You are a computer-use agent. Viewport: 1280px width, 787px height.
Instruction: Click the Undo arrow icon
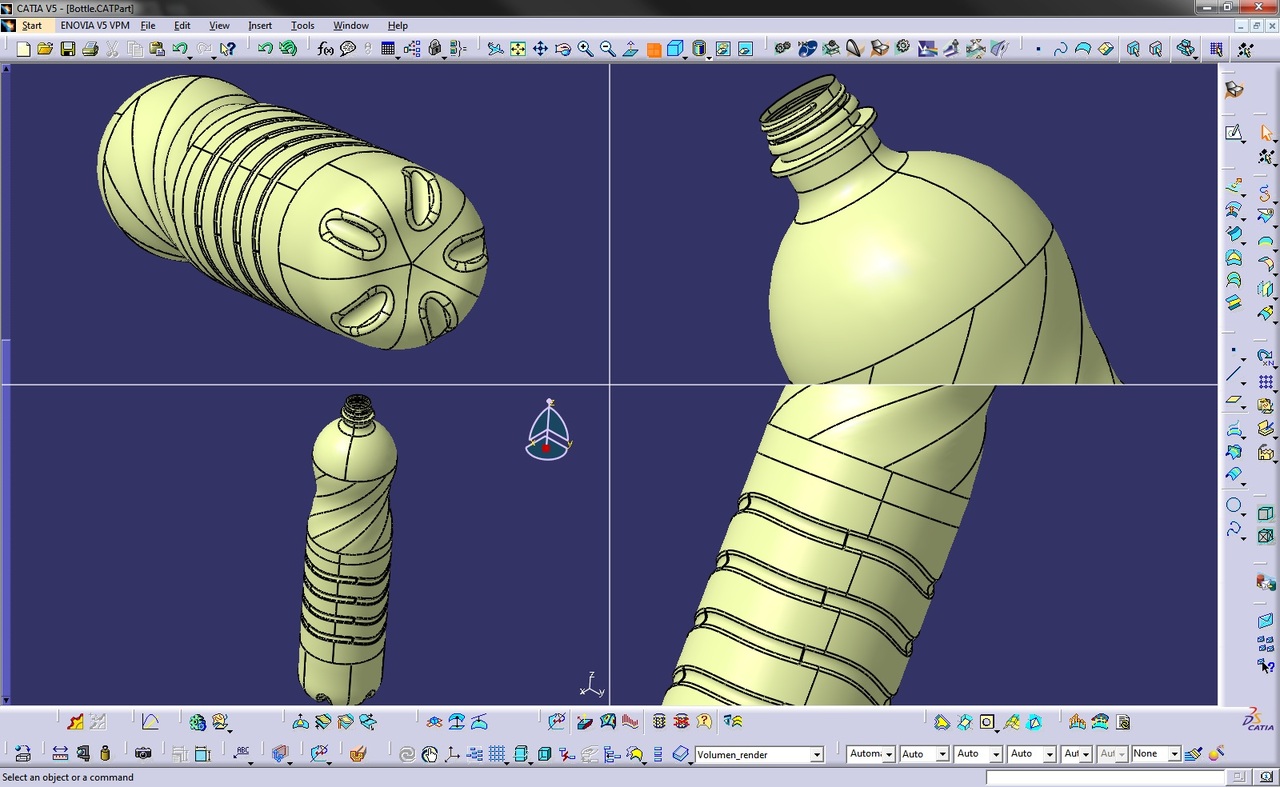180,47
